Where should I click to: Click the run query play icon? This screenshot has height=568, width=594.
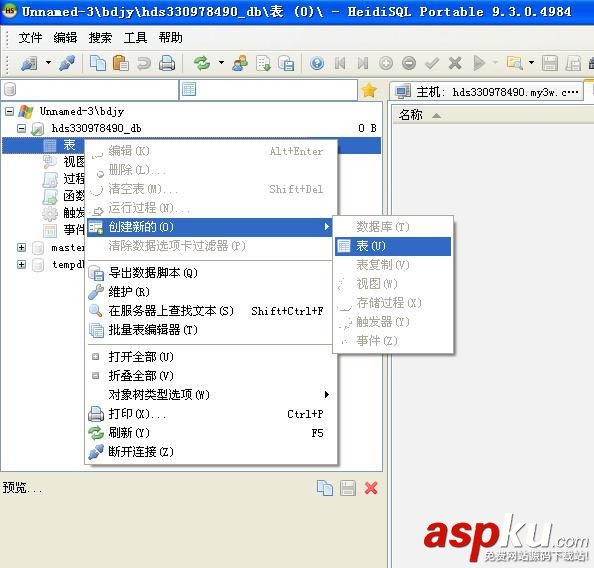[x=479, y=63]
